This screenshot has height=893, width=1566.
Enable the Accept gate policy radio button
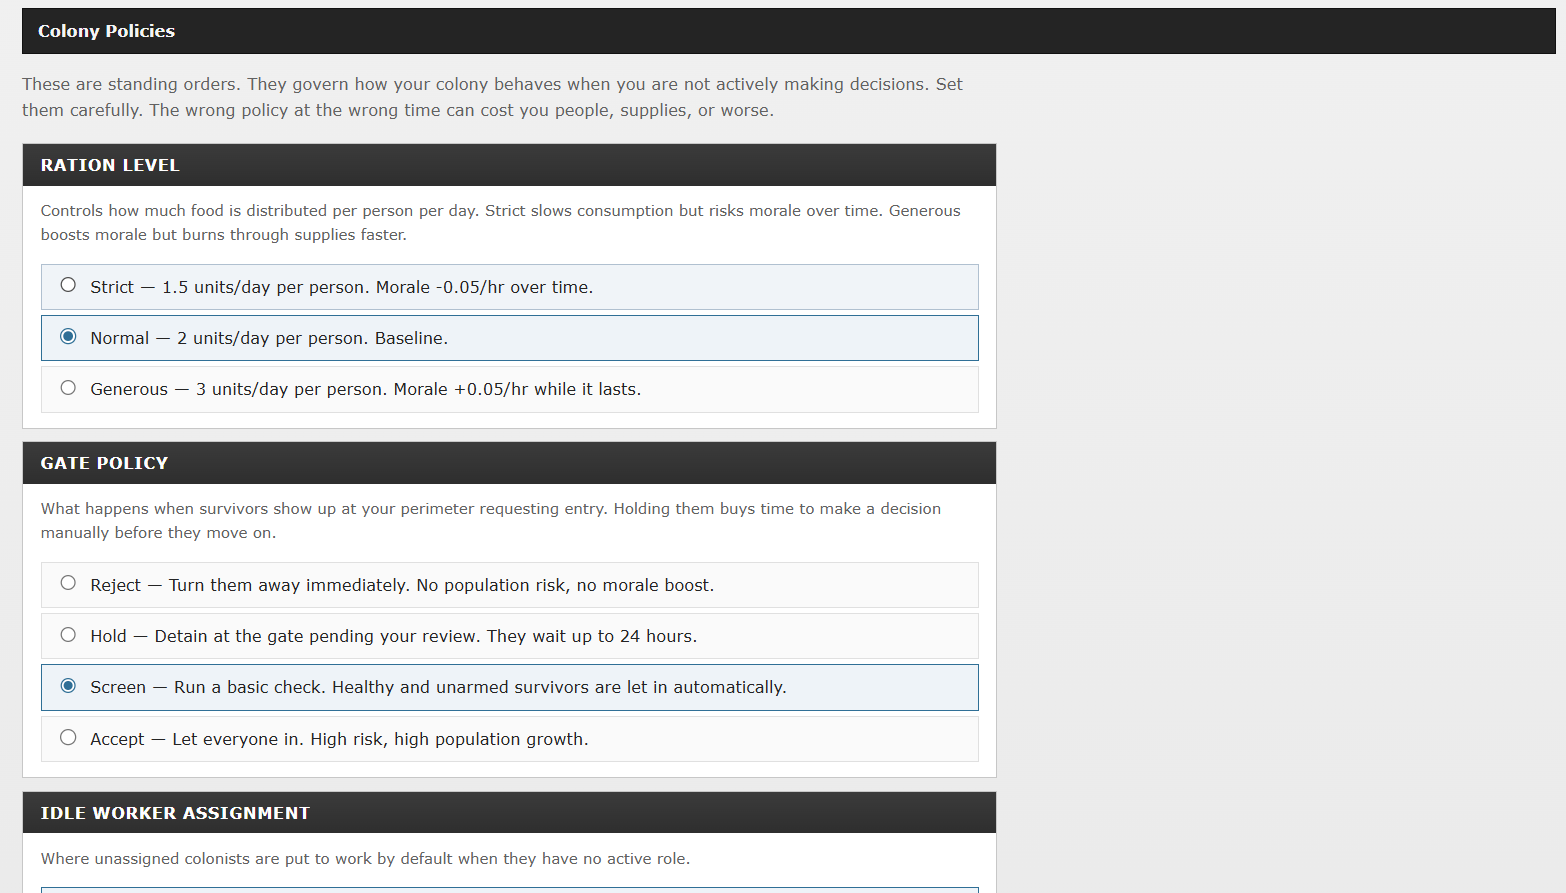click(x=68, y=738)
